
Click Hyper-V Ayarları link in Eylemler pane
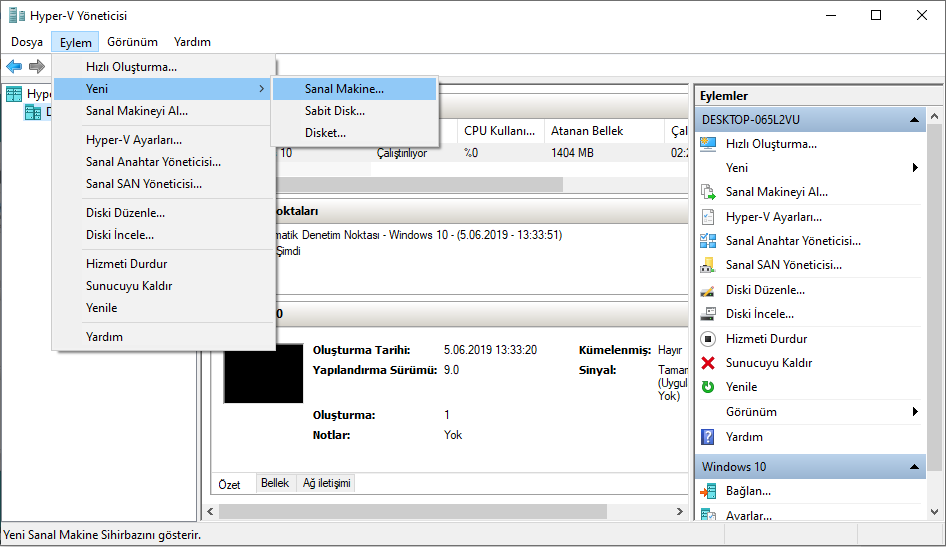(x=773, y=217)
